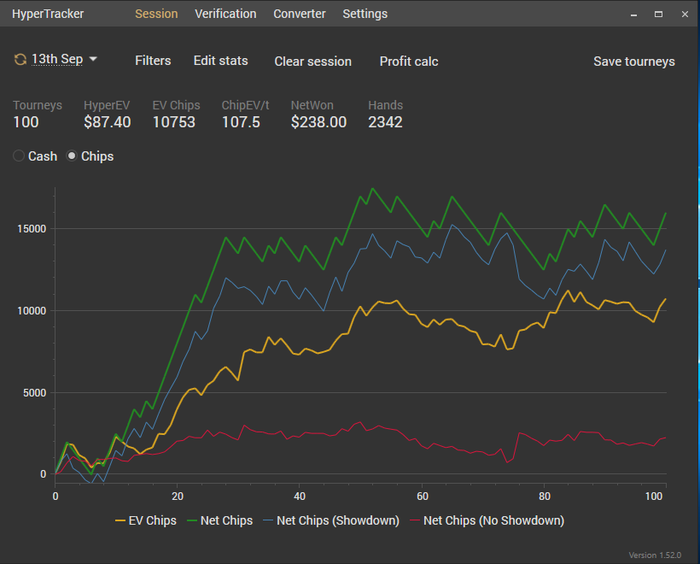The height and width of the screenshot is (564, 700).
Task: Open the Converter tab
Action: tap(299, 14)
